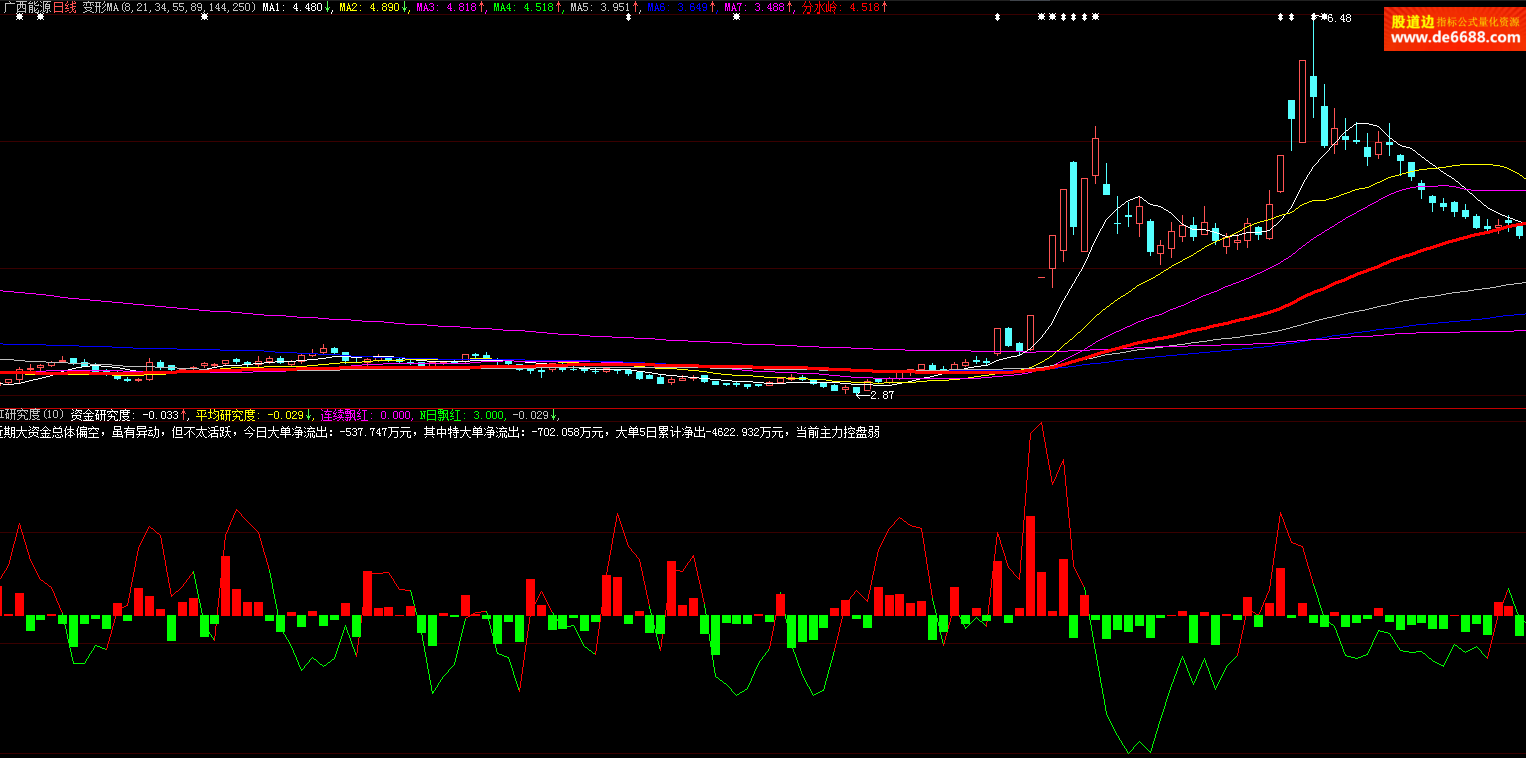Click the tallest red candlestick below 6.48
The width and height of the screenshot is (1526, 758).
[1302, 102]
